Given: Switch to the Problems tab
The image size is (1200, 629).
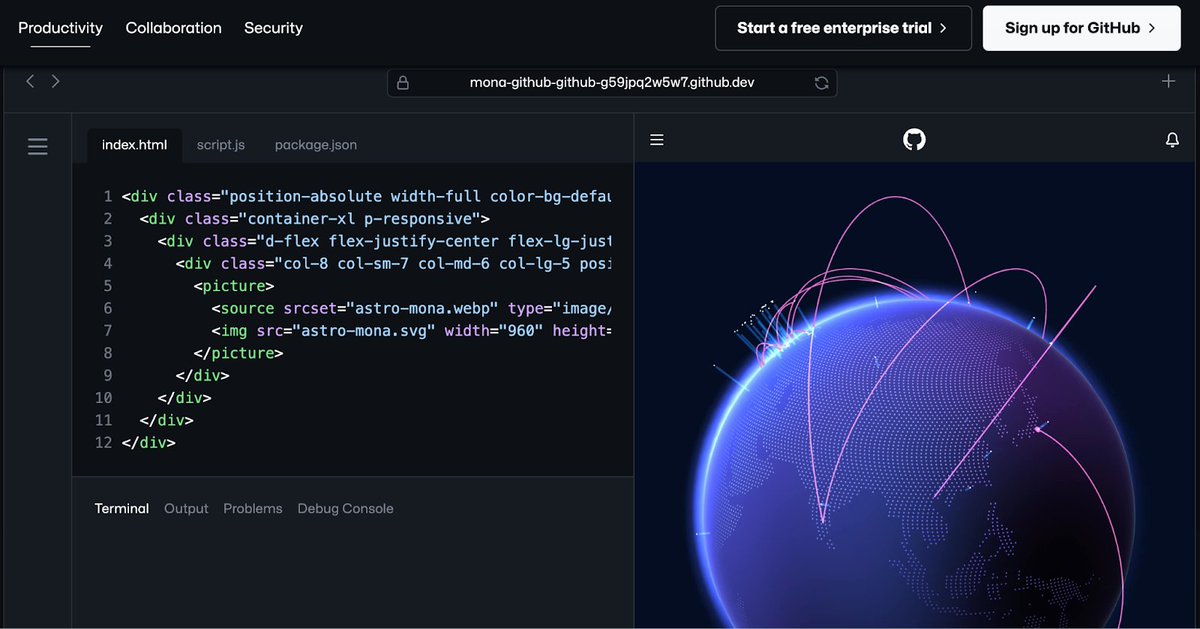Looking at the screenshot, I should pos(252,508).
